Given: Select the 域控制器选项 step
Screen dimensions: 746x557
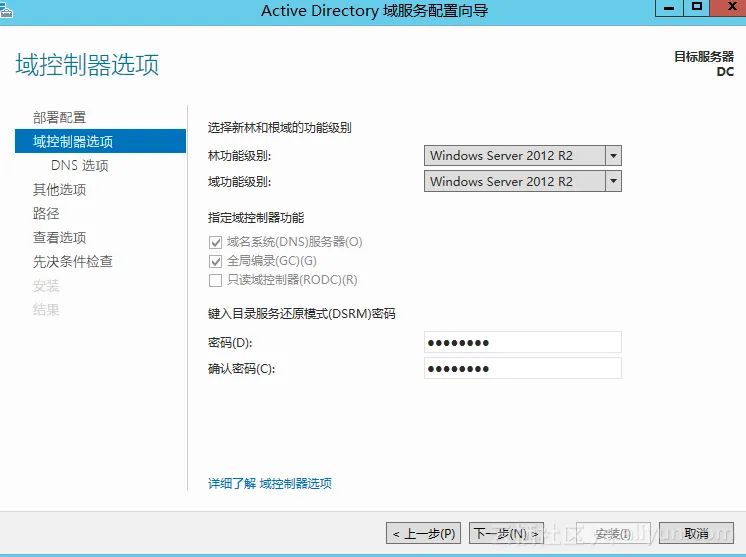Looking at the screenshot, I should point(100,141).
